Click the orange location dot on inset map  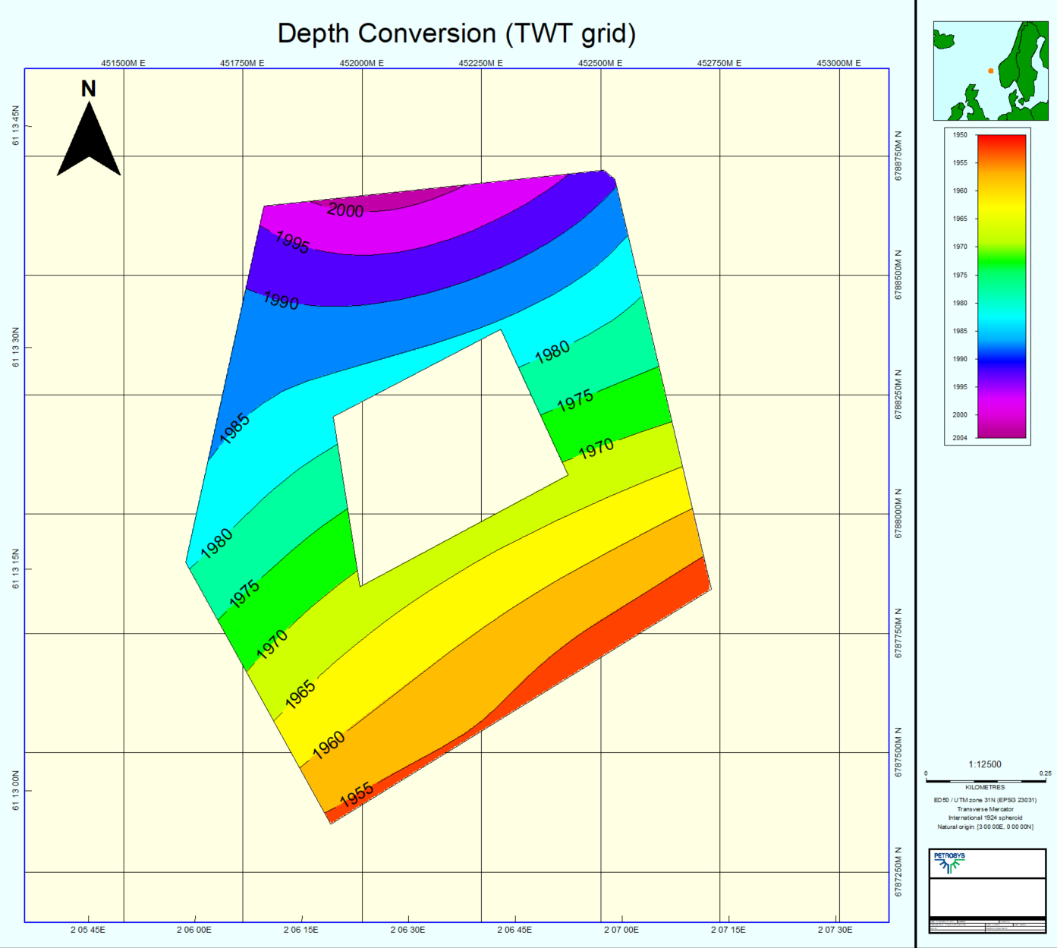[x=990, y=71]
